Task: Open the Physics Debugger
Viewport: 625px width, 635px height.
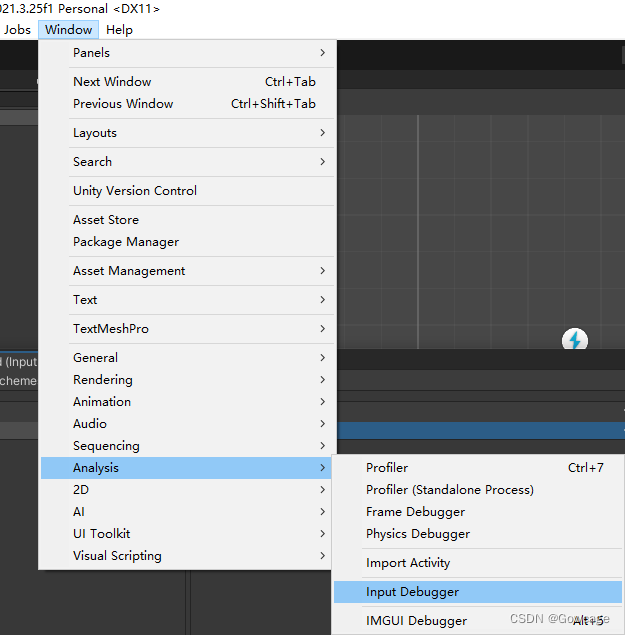Action: click(478, 534)
